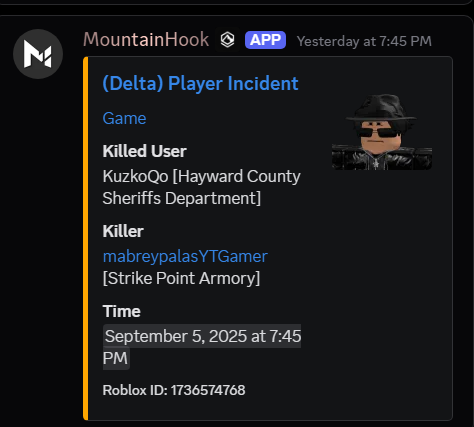The height and width of the screenshot is (427, 474).
Task: Follow the Game link in embed
Action: click(x=124, y=118)
